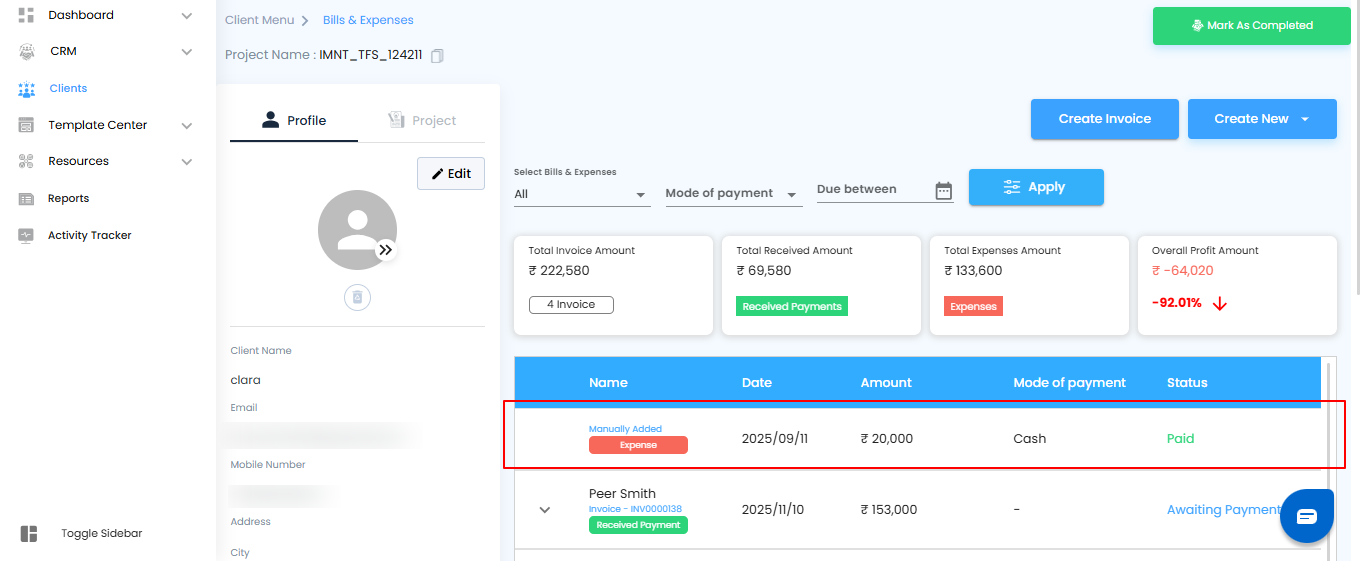
Task: Open Clients from the sidebar
Action: pos(68,88)
